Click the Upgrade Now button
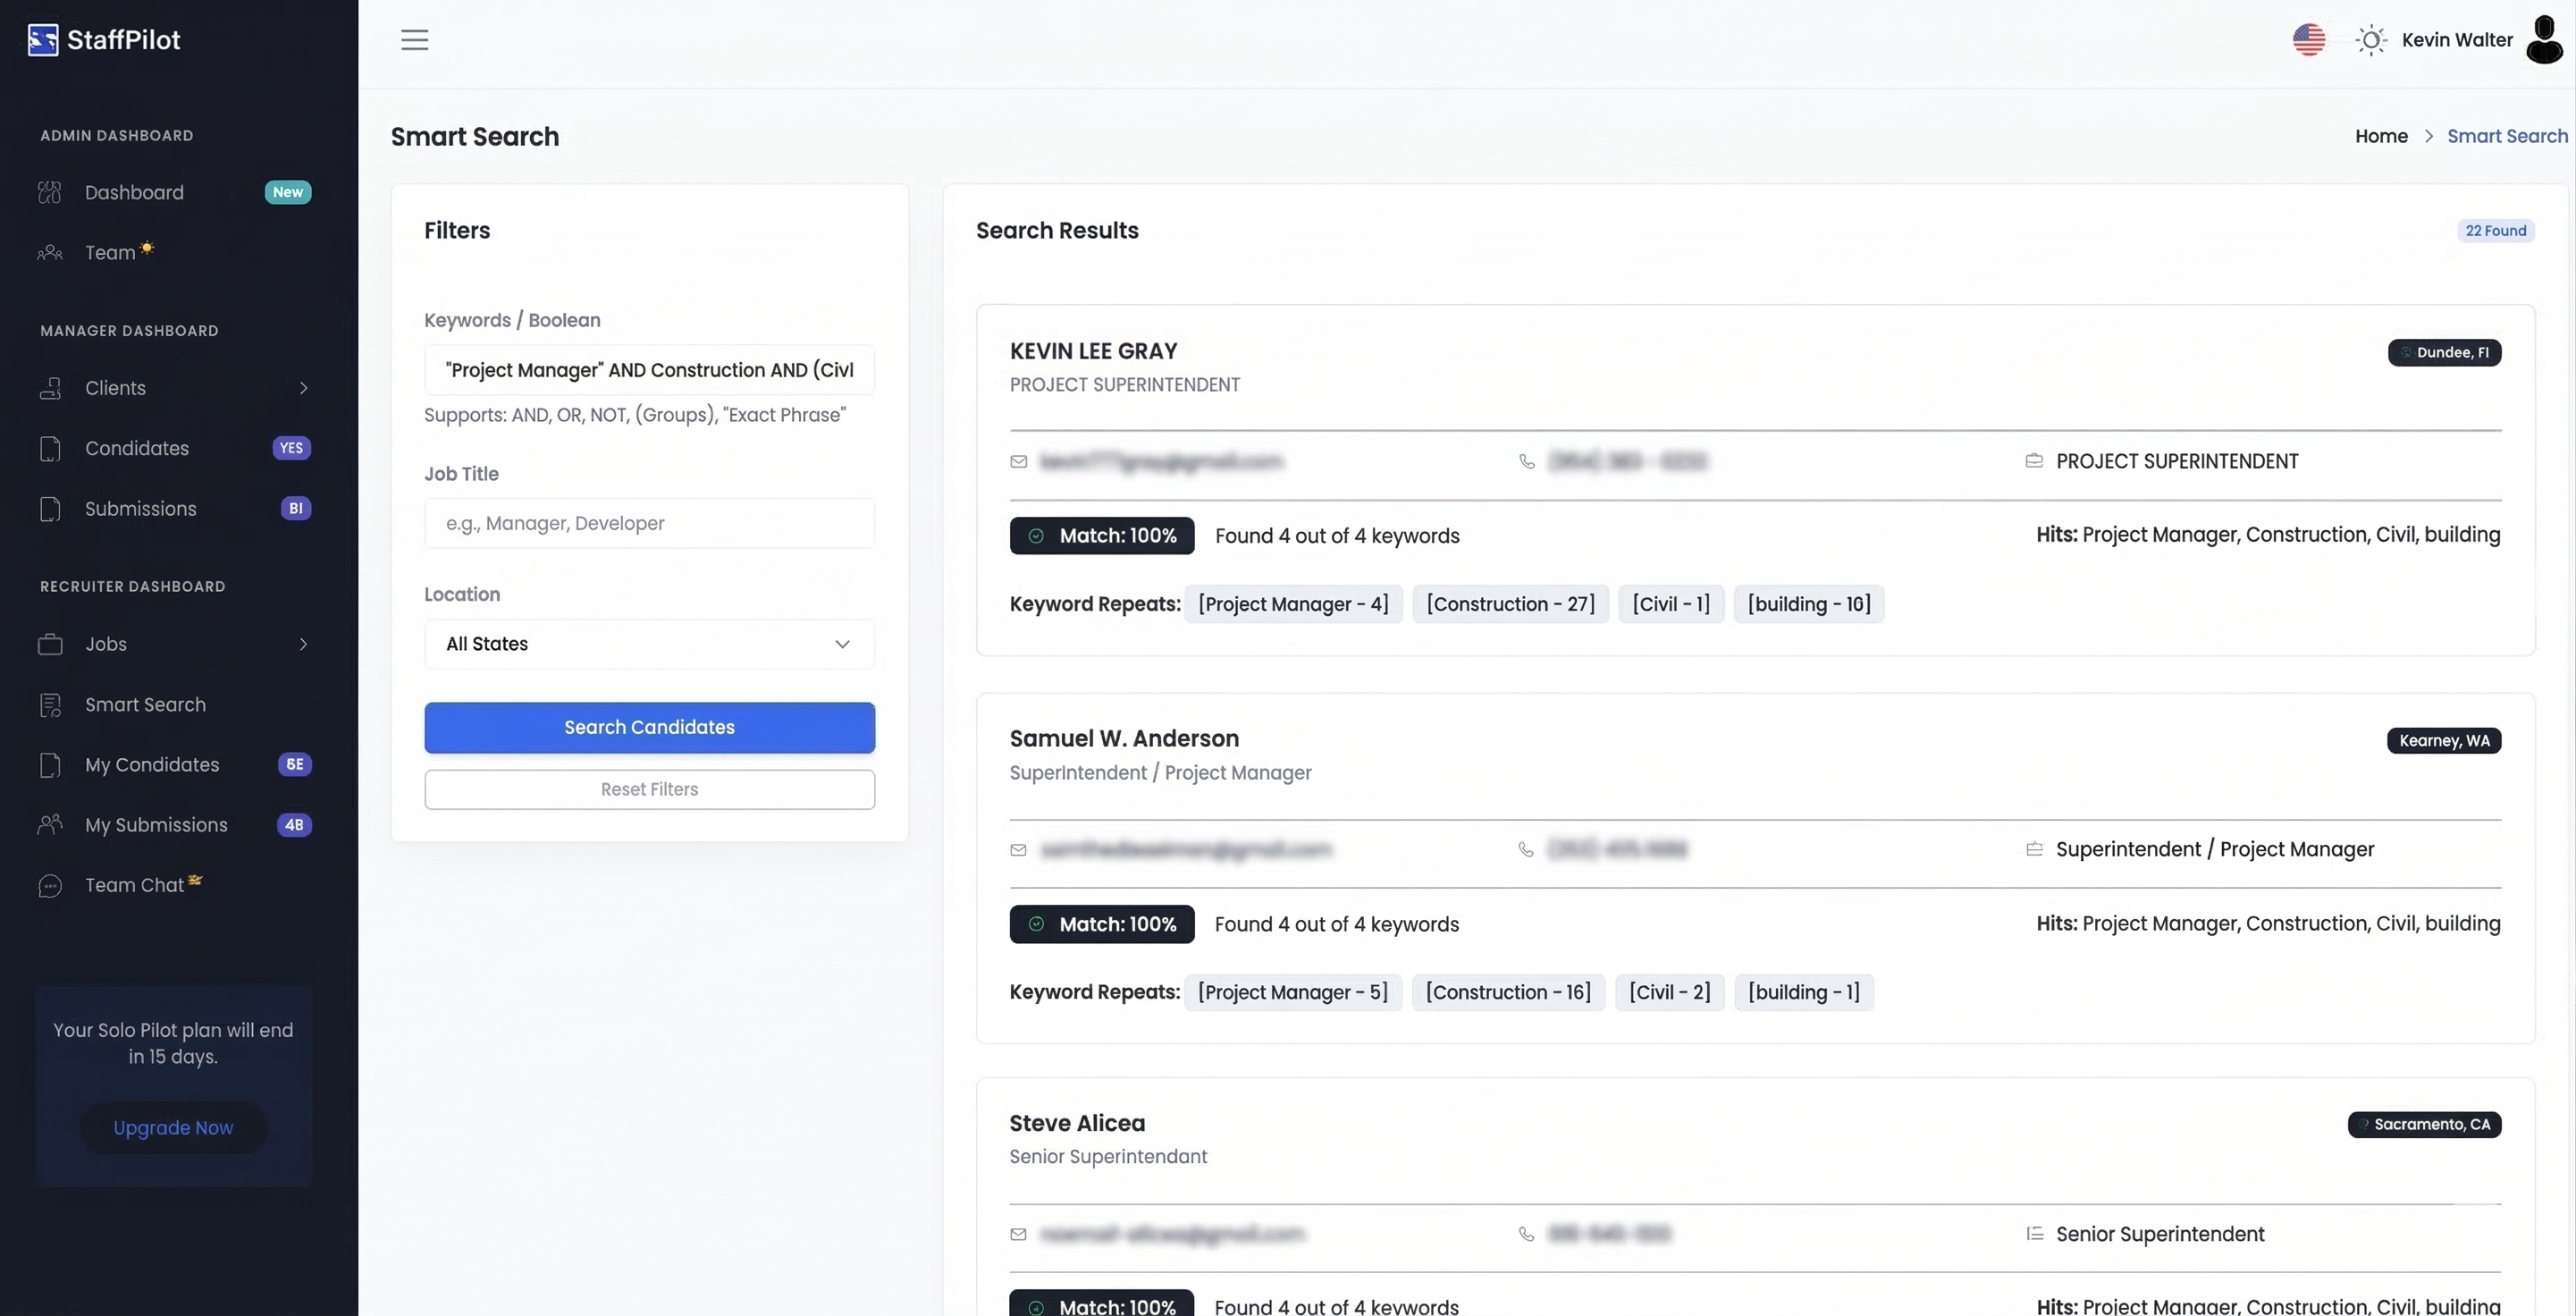This screenshot has width=2576, height=1316. click(x=173, y=1128)
